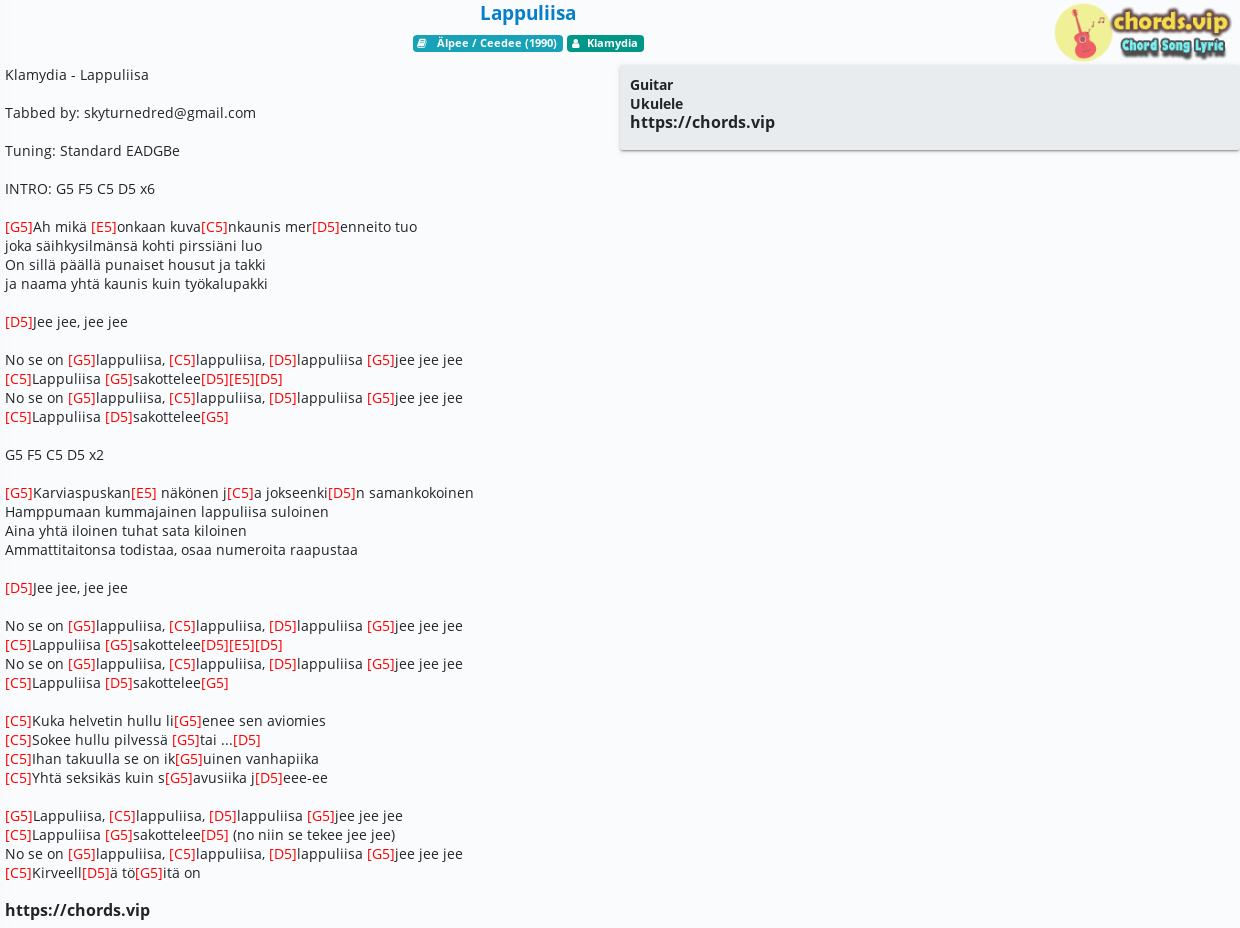Click the Lappuliisa song title

(x=528, y=13)
